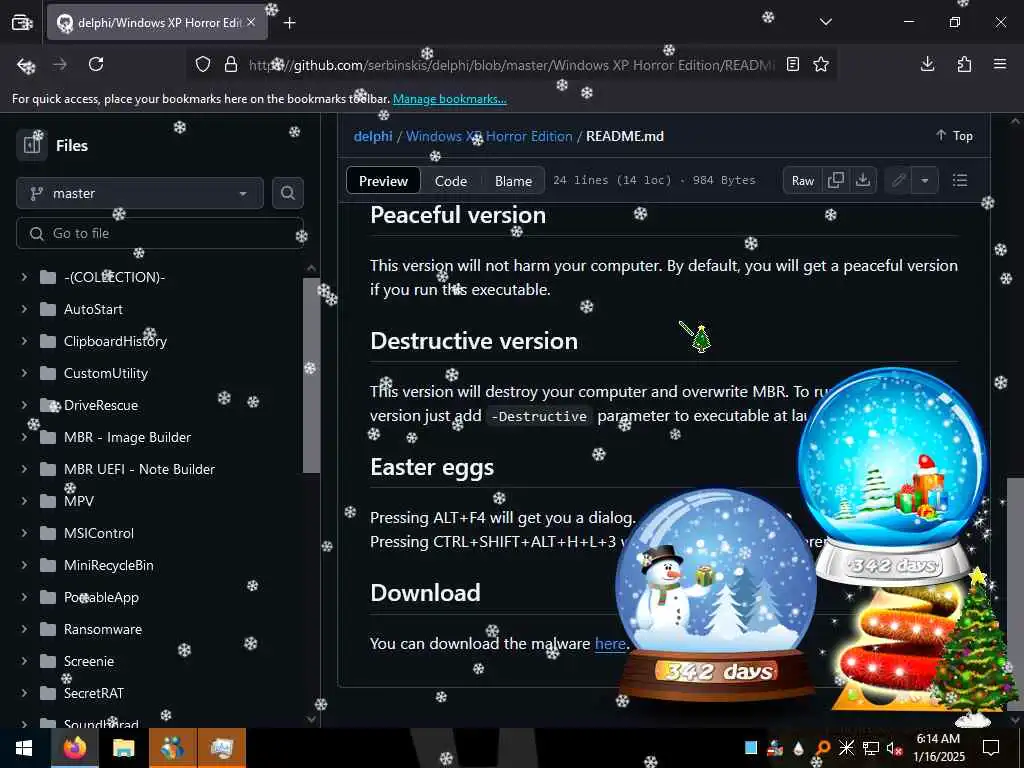Open the network tray icon
The height and width of the screenshot is (768, 1024).
pyautogui.click(x=871, y=748)
